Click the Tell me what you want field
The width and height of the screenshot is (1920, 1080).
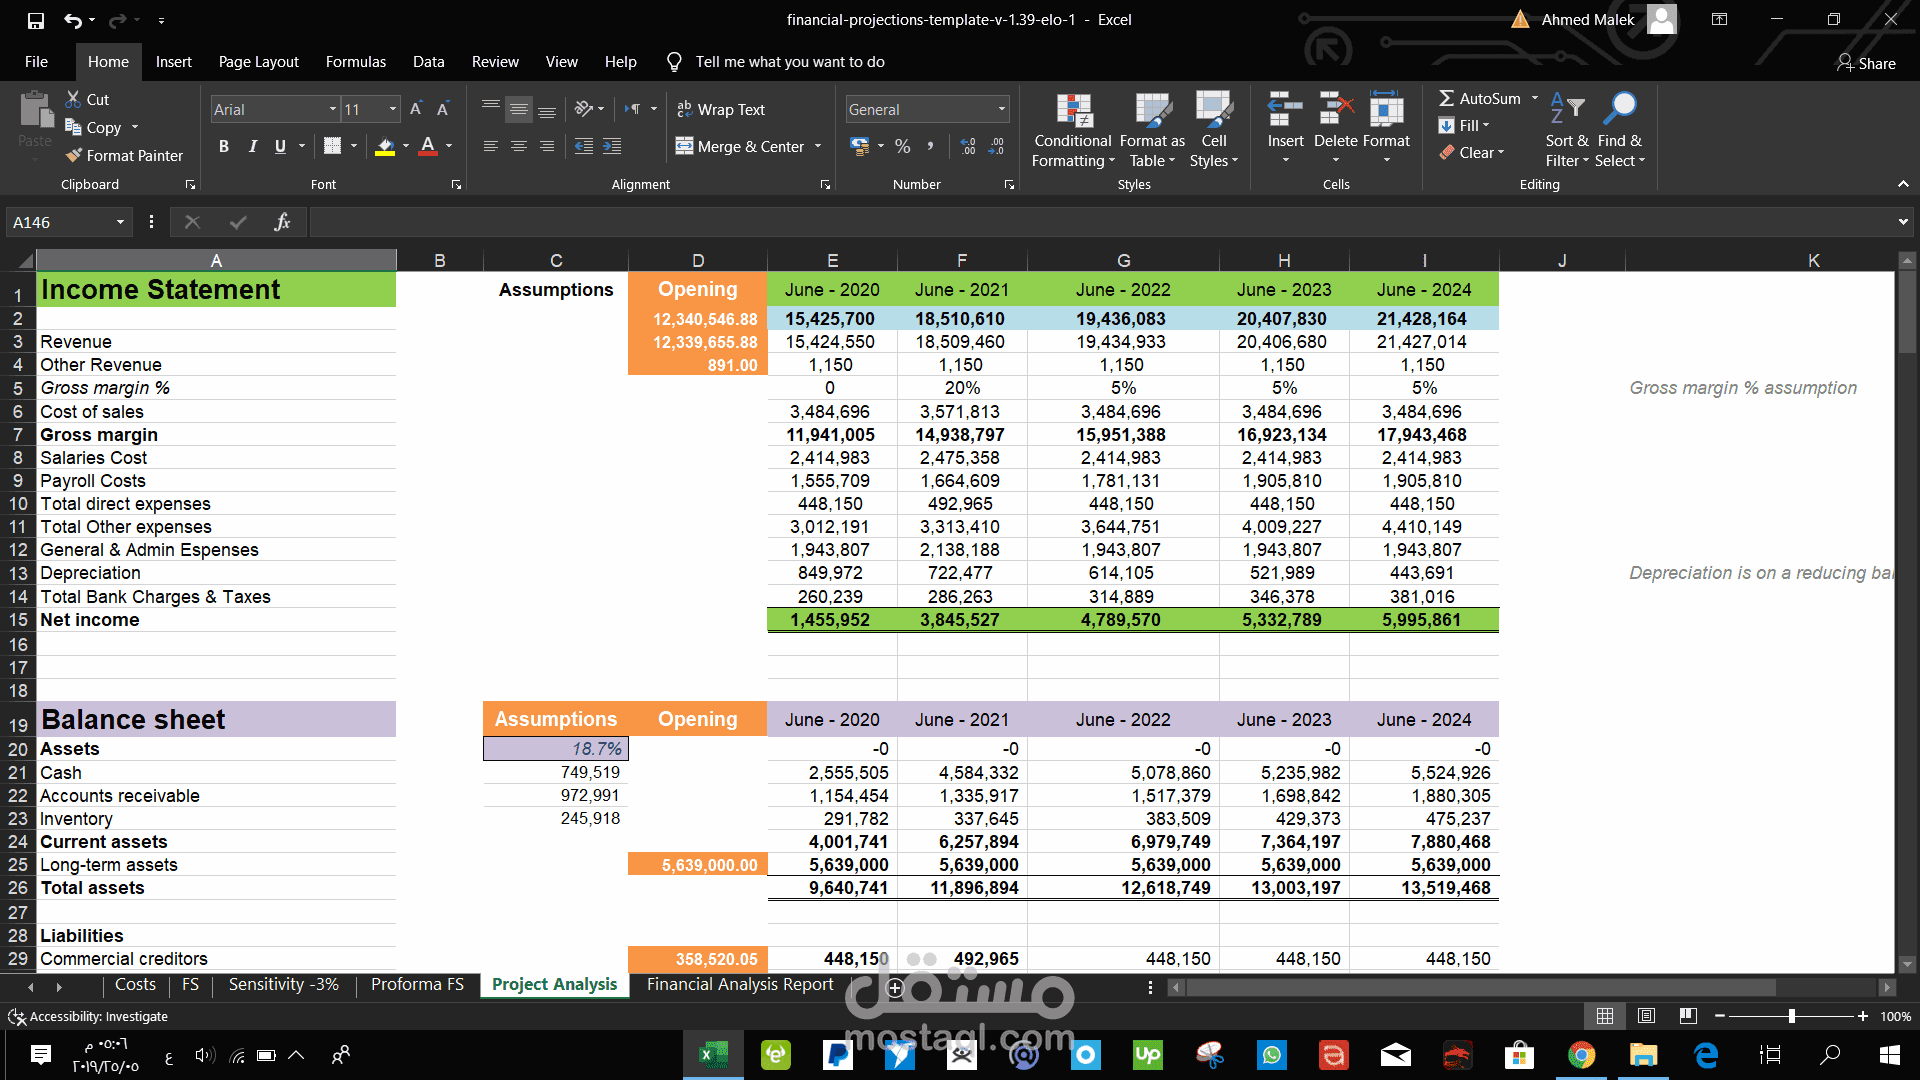click(x=789, y=62)
